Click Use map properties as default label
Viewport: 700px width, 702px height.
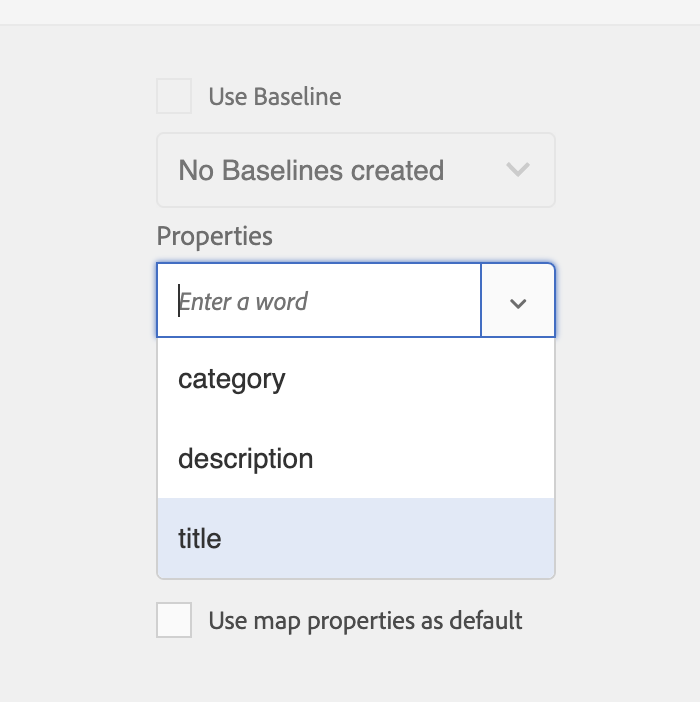365,621
